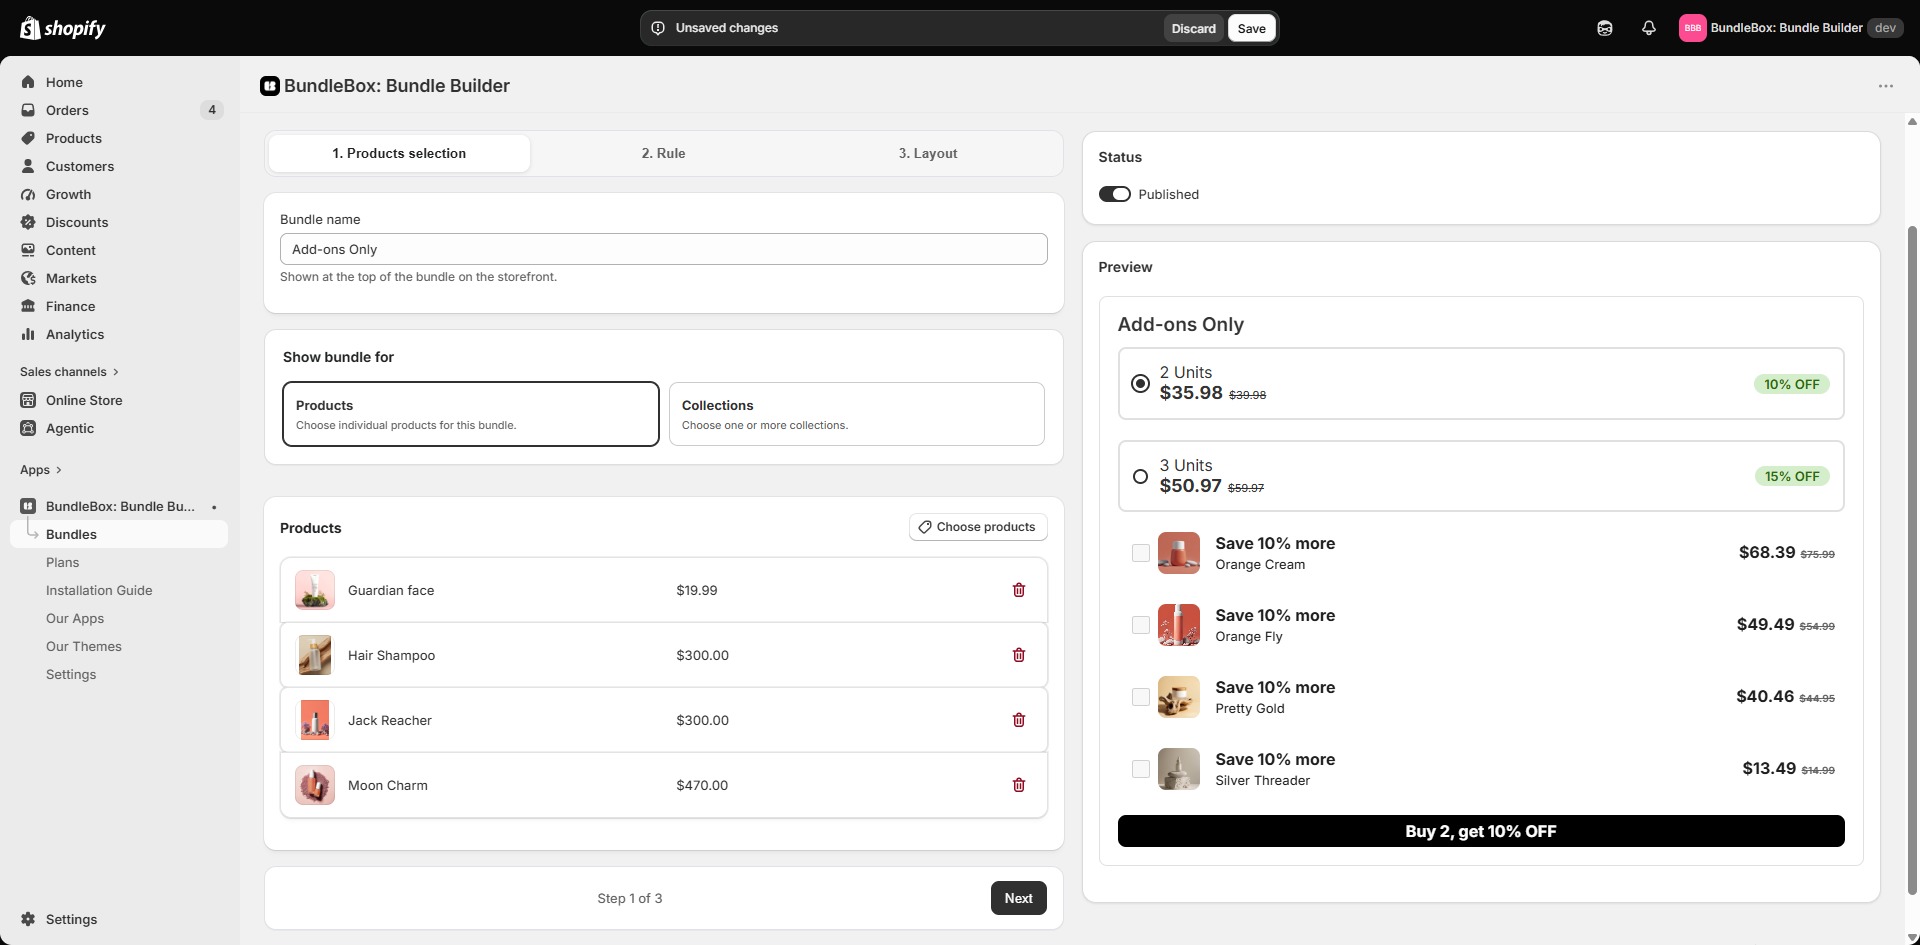Tick the Pretty Gold add-on checkbox

[x=1140, y=697]
